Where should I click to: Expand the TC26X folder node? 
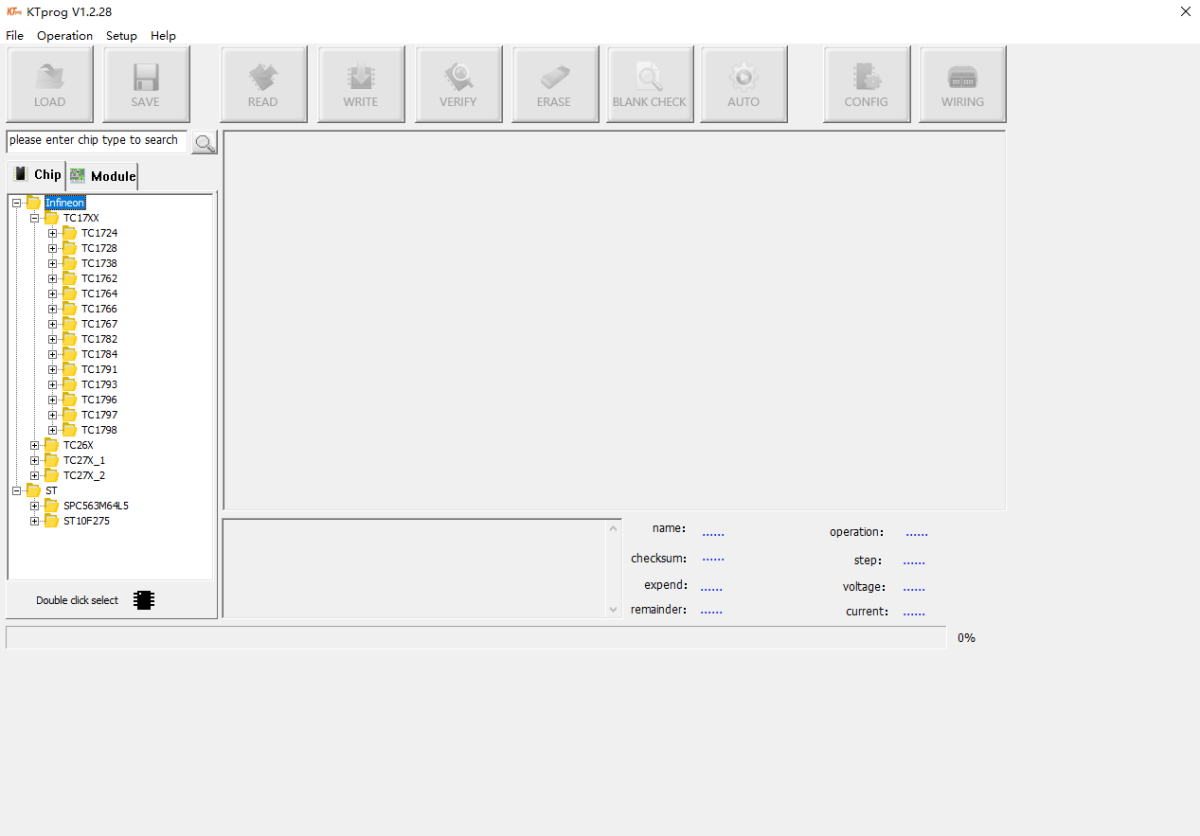(35, 445)
